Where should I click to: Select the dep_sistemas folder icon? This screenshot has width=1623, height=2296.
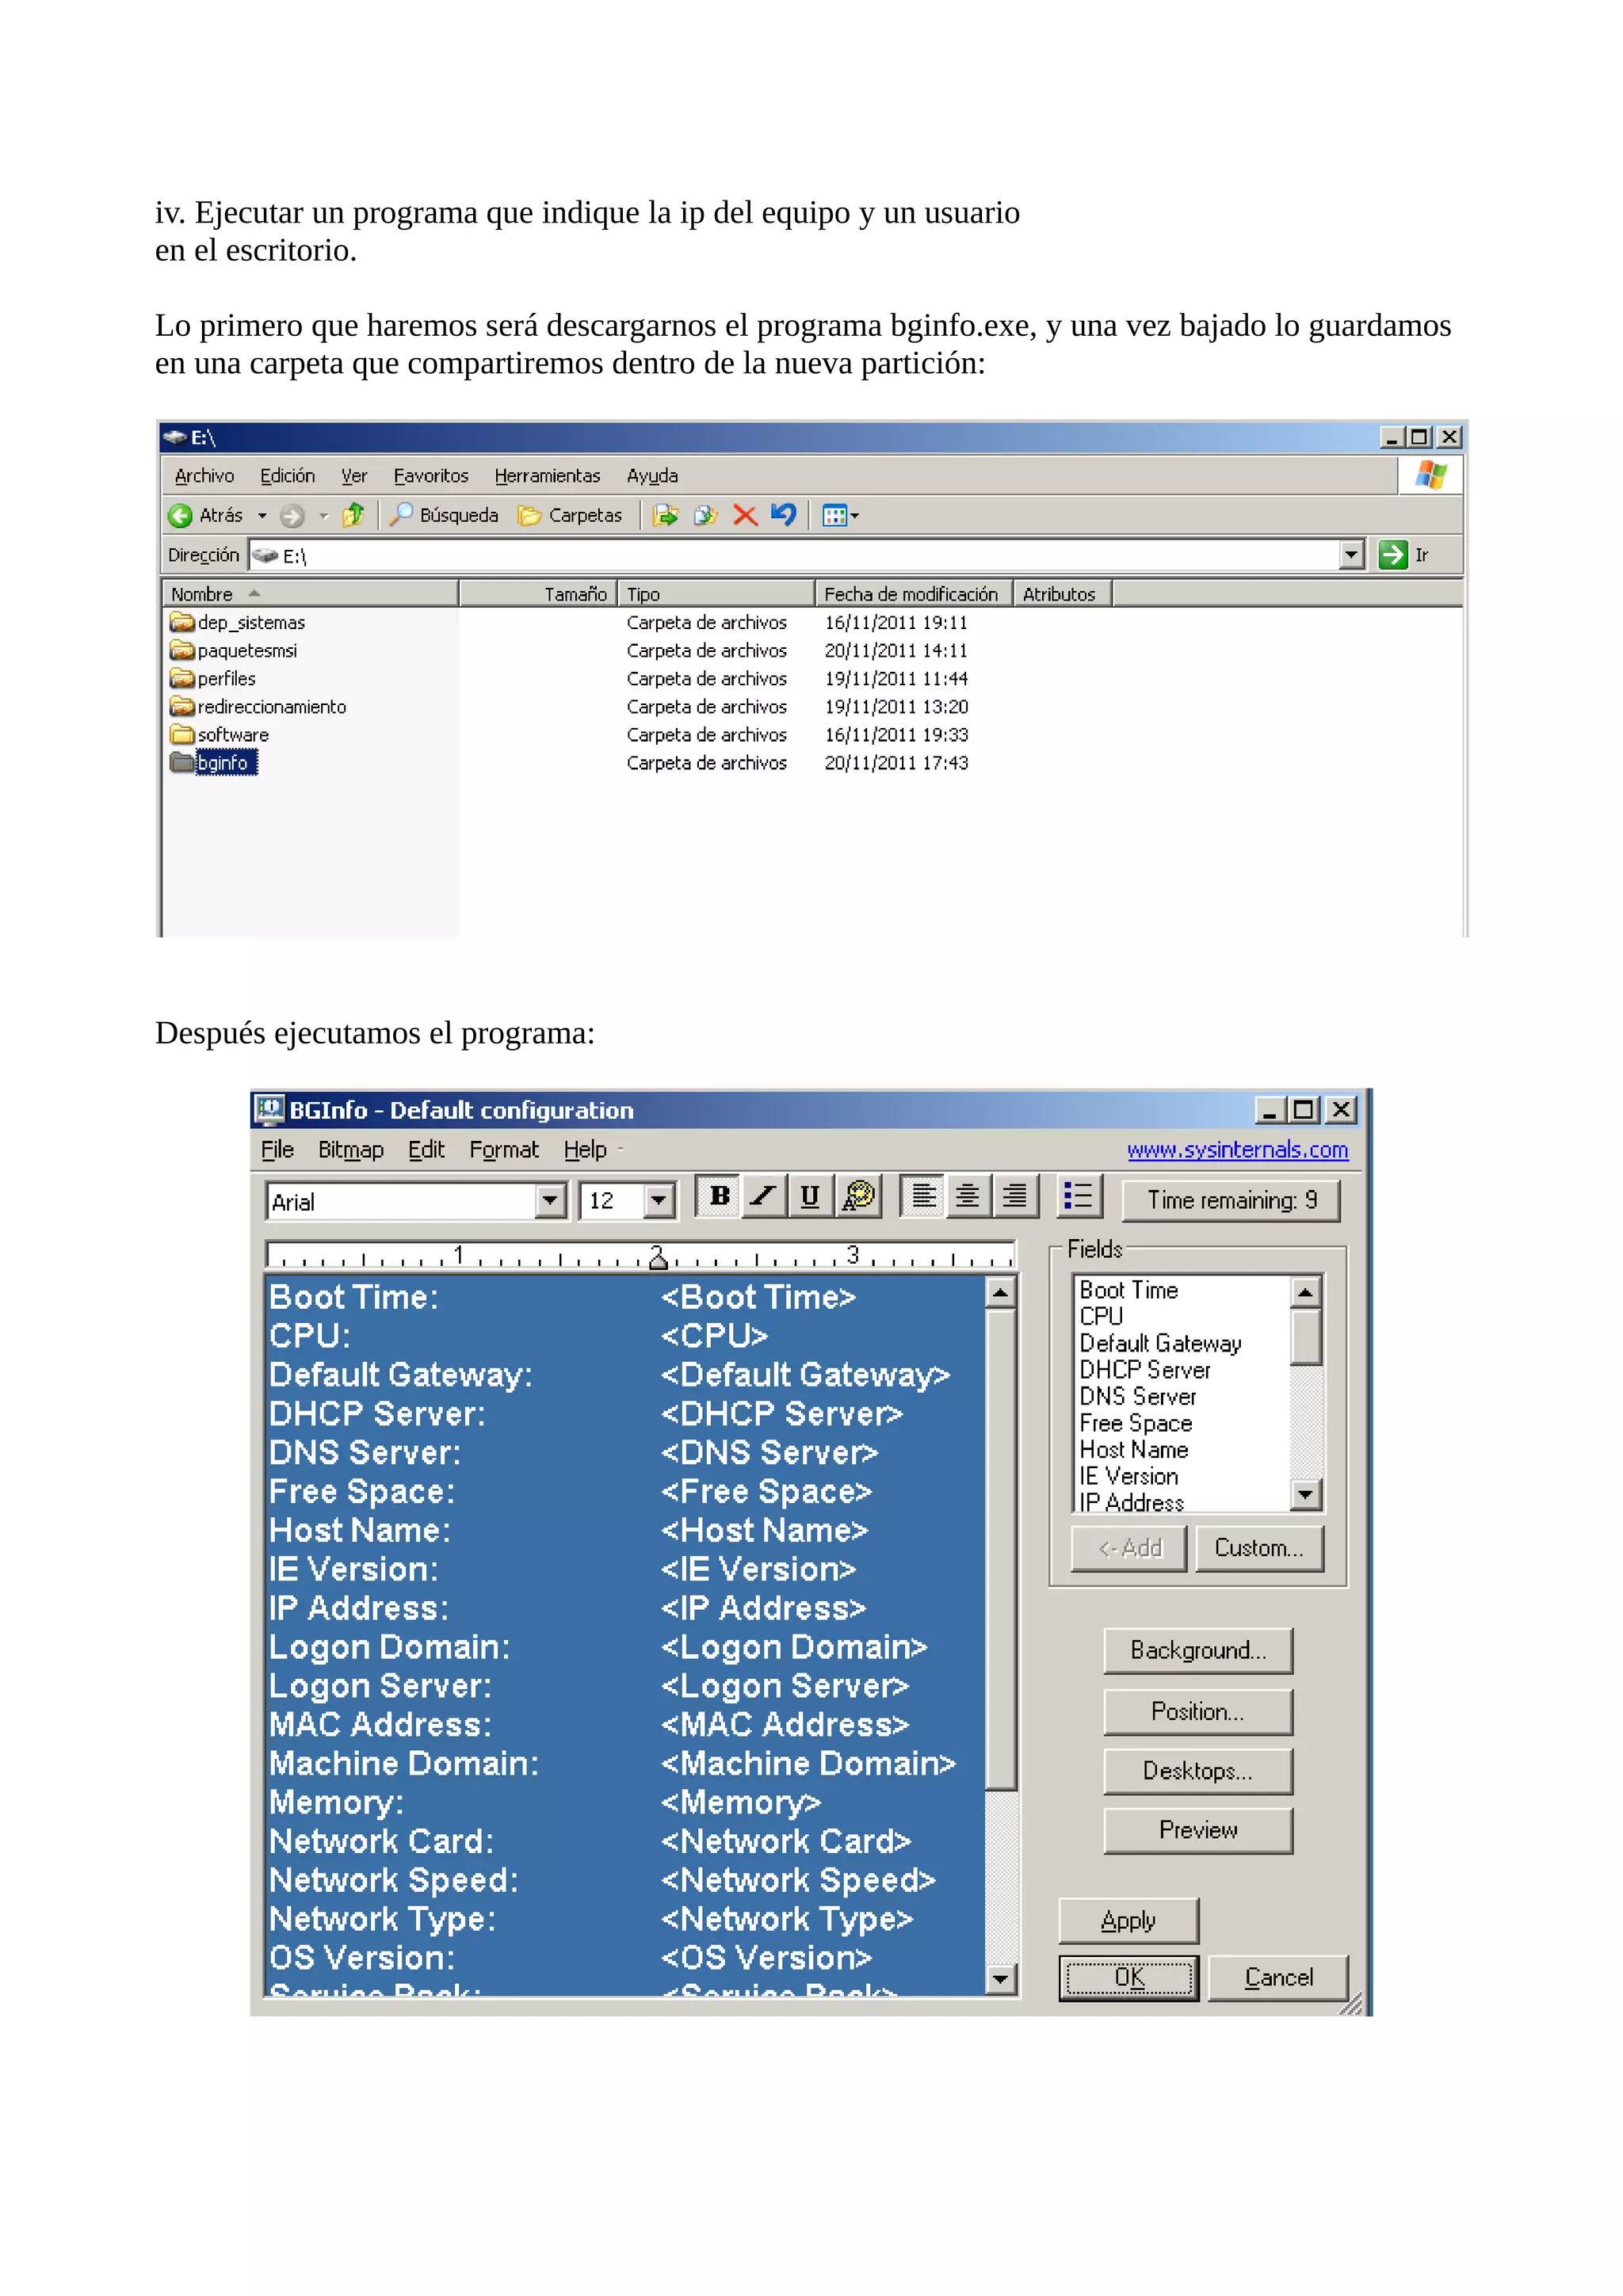[182, 622]
